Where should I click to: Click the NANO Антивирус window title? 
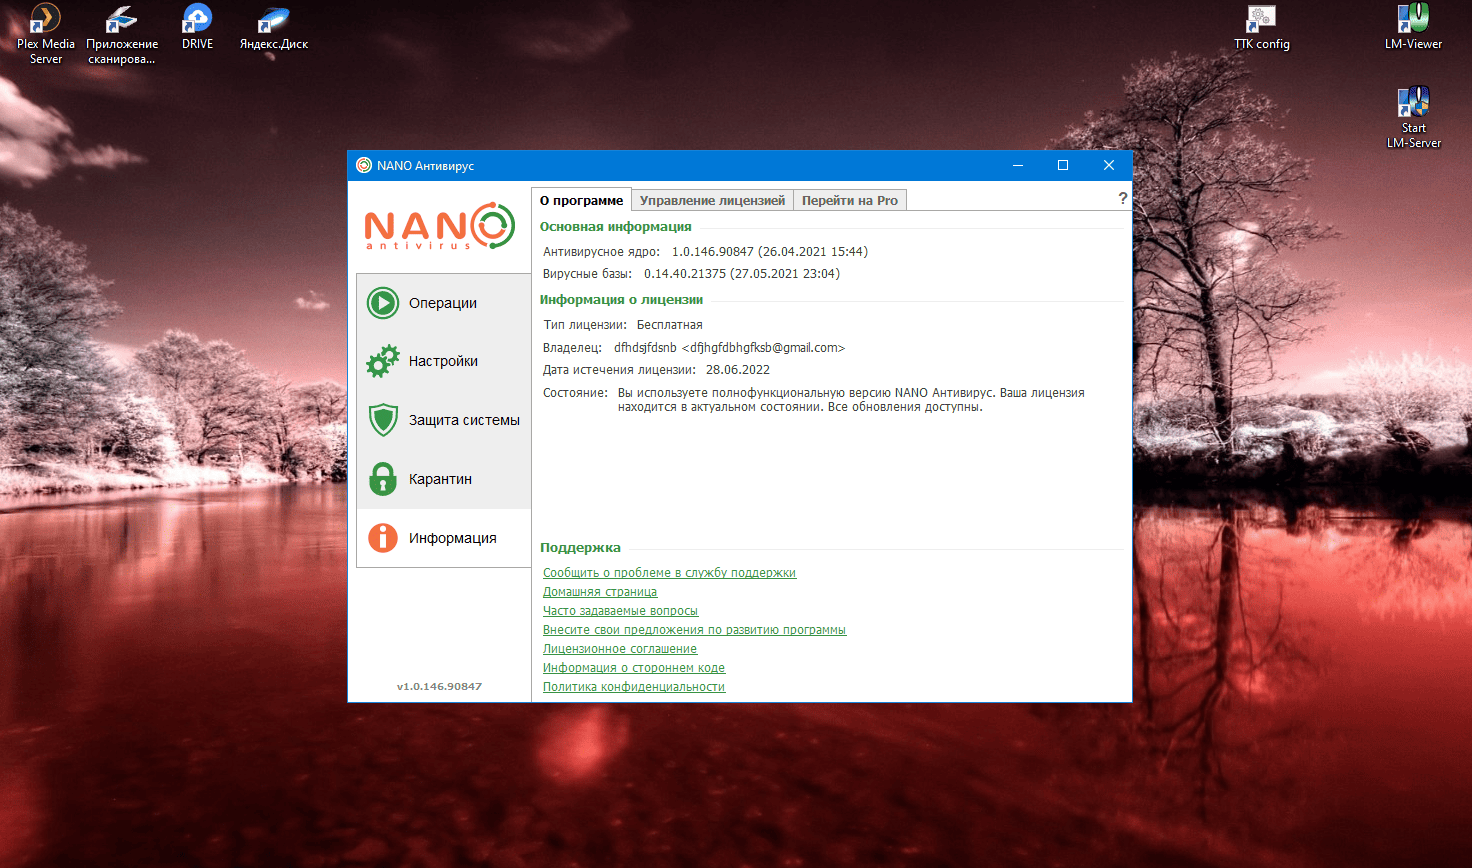pyautogui.click(x=425, y=166)
